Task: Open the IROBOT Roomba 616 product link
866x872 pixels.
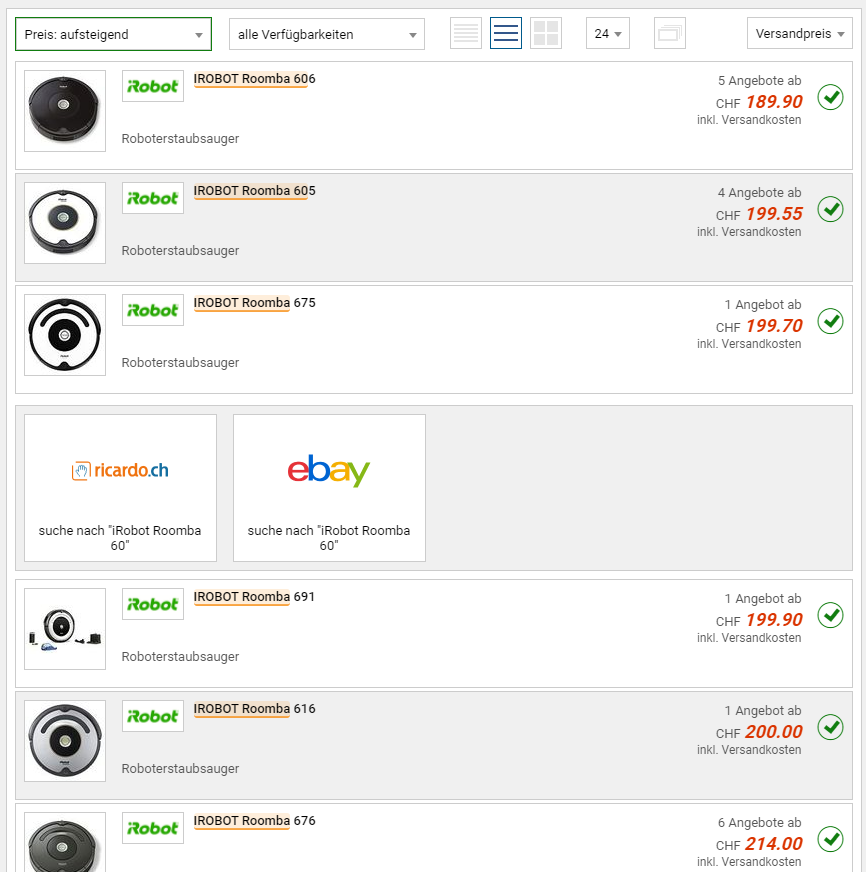Action: (254, 709)
